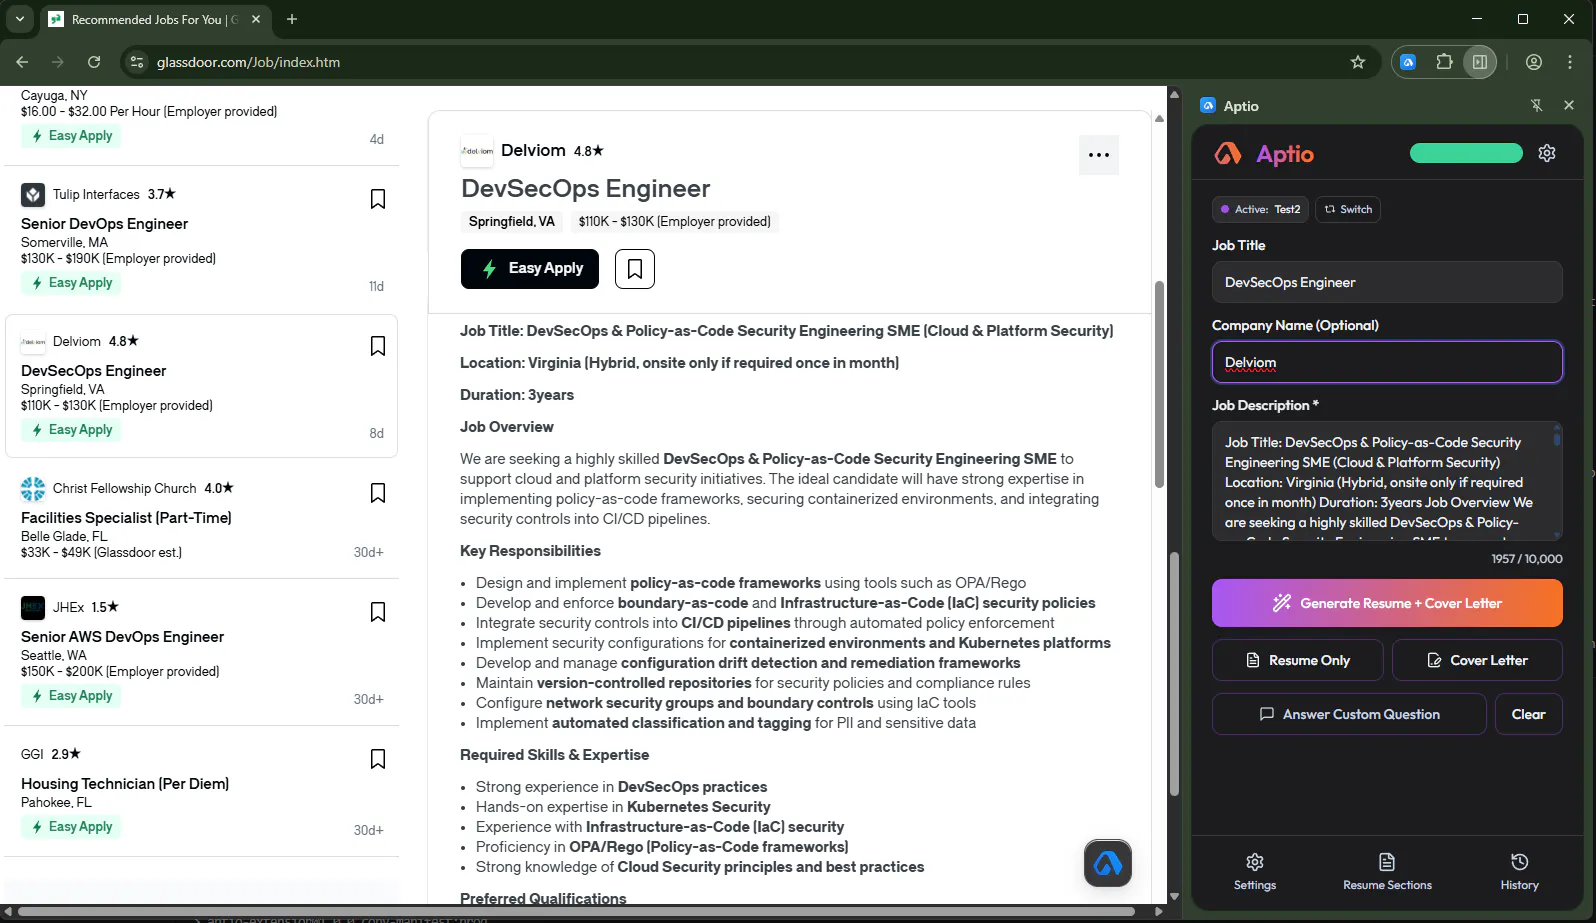The image size is (1596, 923).
Task: Click the horizontal scrollbar at page bottom
Action: tap(576, 911)
